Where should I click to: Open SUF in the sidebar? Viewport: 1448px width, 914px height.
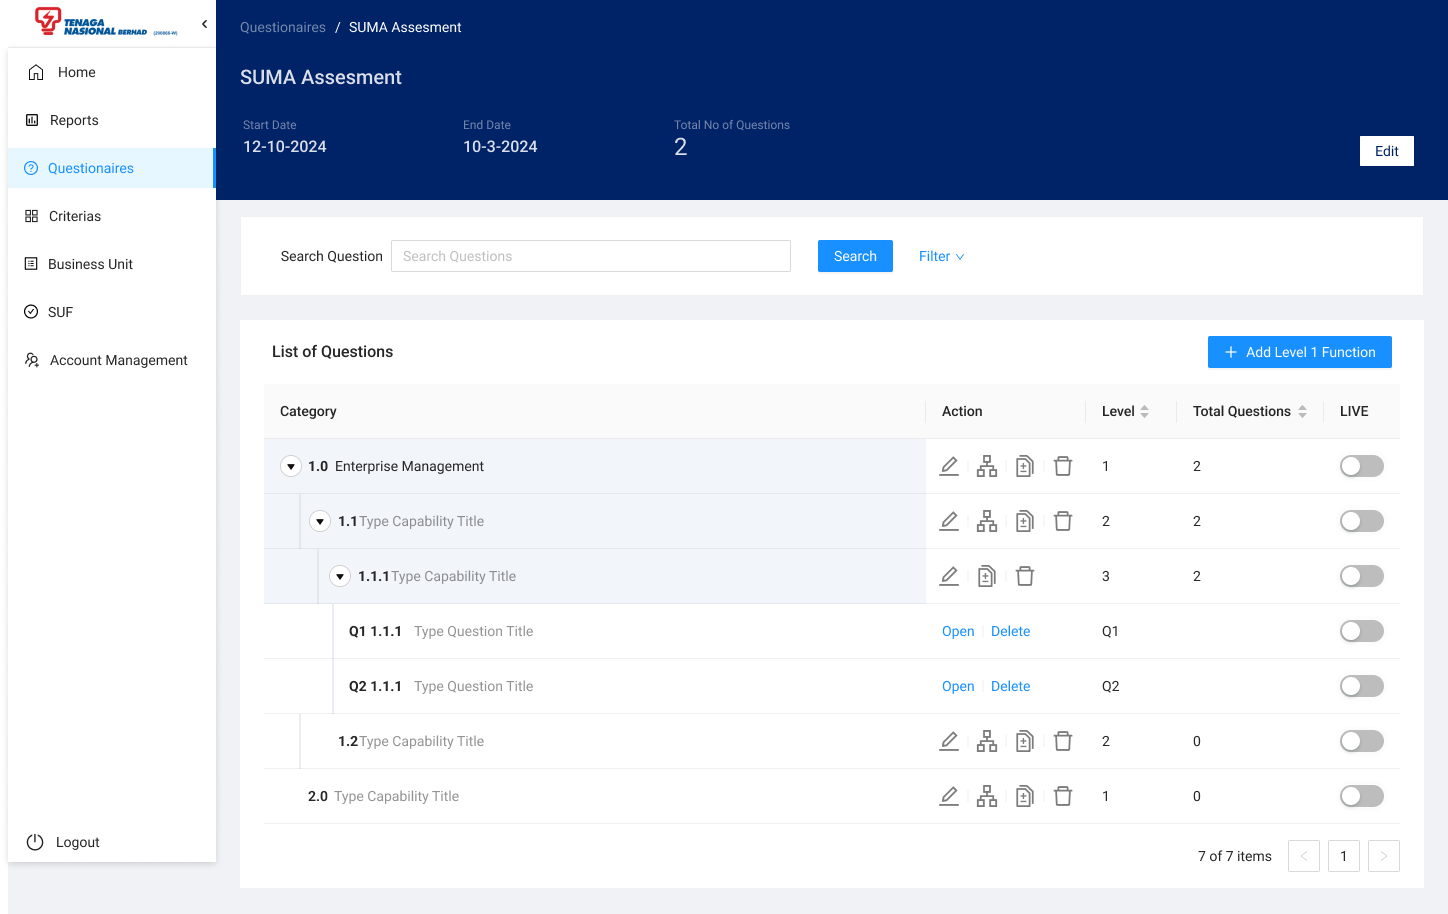click(x=112, y=312)
